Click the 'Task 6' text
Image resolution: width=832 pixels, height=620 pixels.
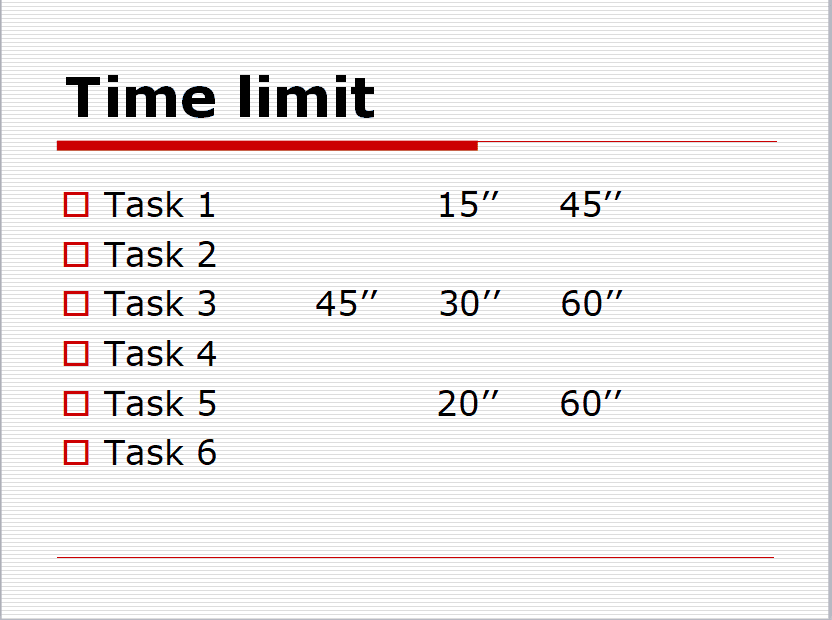pos(160,453)
